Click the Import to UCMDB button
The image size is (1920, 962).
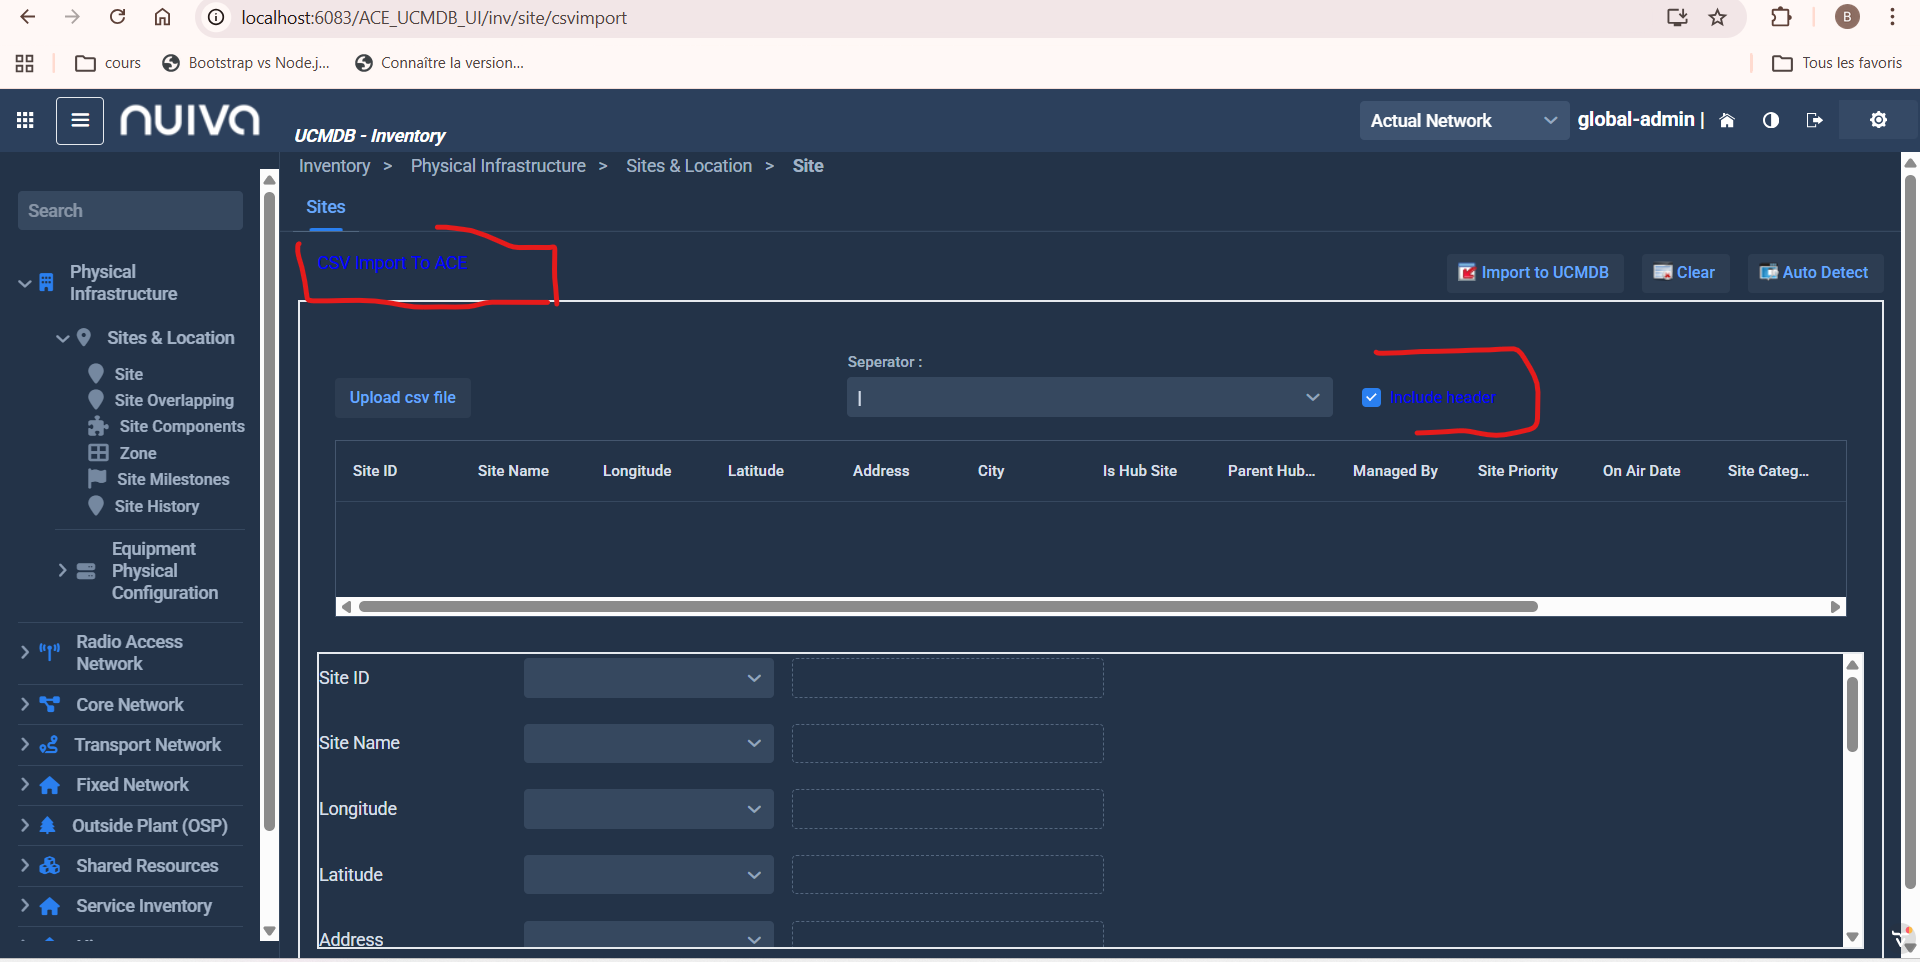pyautogui.click(x=1534, y=273)
